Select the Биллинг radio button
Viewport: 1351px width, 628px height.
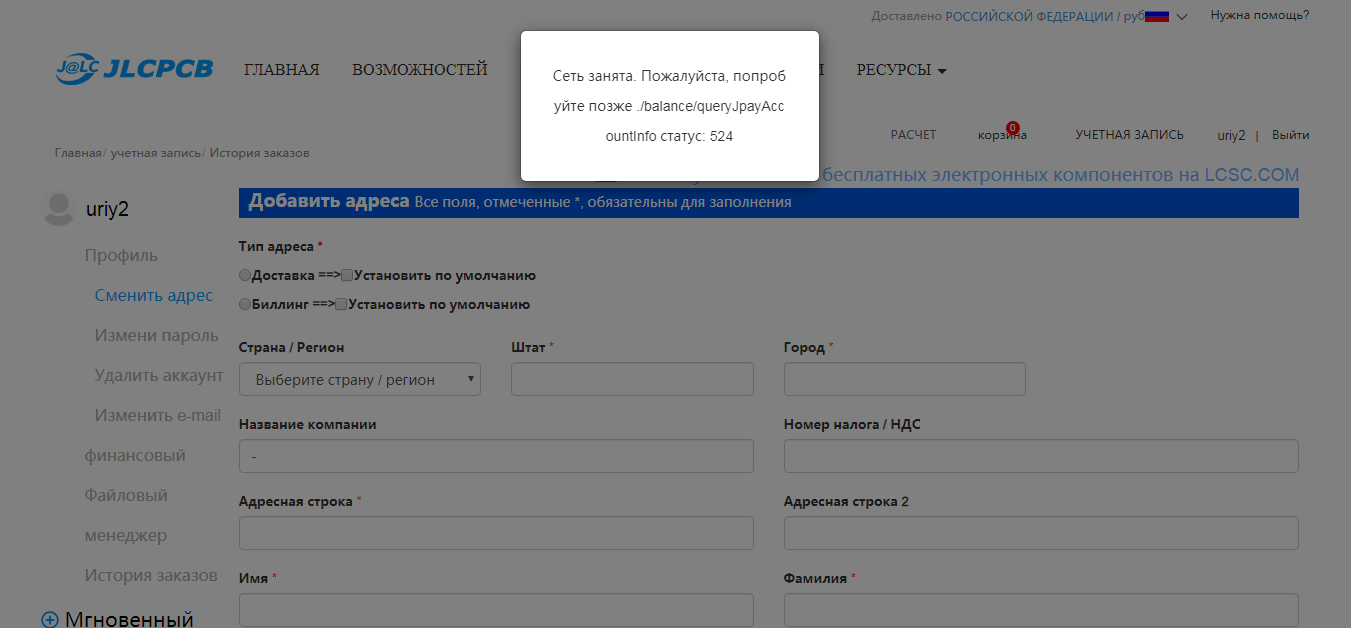245,304
